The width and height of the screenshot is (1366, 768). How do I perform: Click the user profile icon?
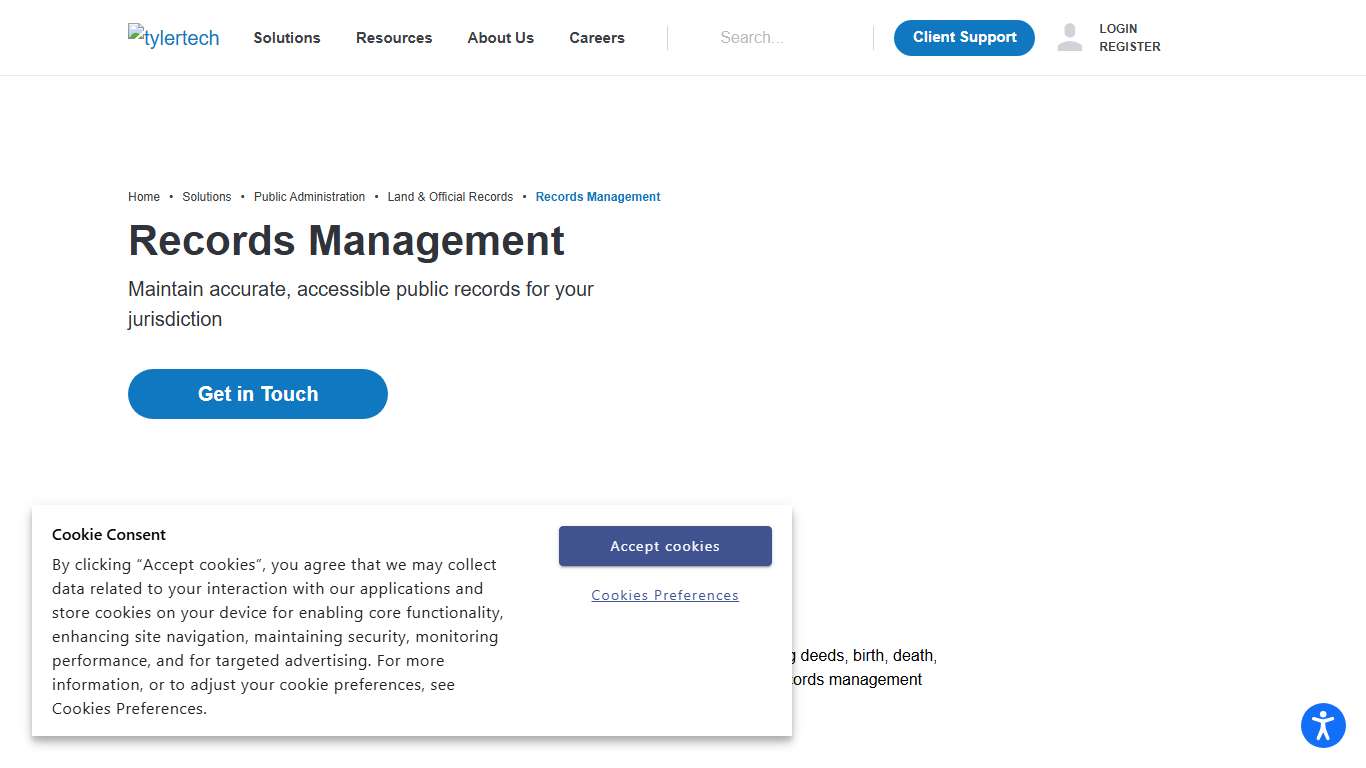pos(1069,37)
